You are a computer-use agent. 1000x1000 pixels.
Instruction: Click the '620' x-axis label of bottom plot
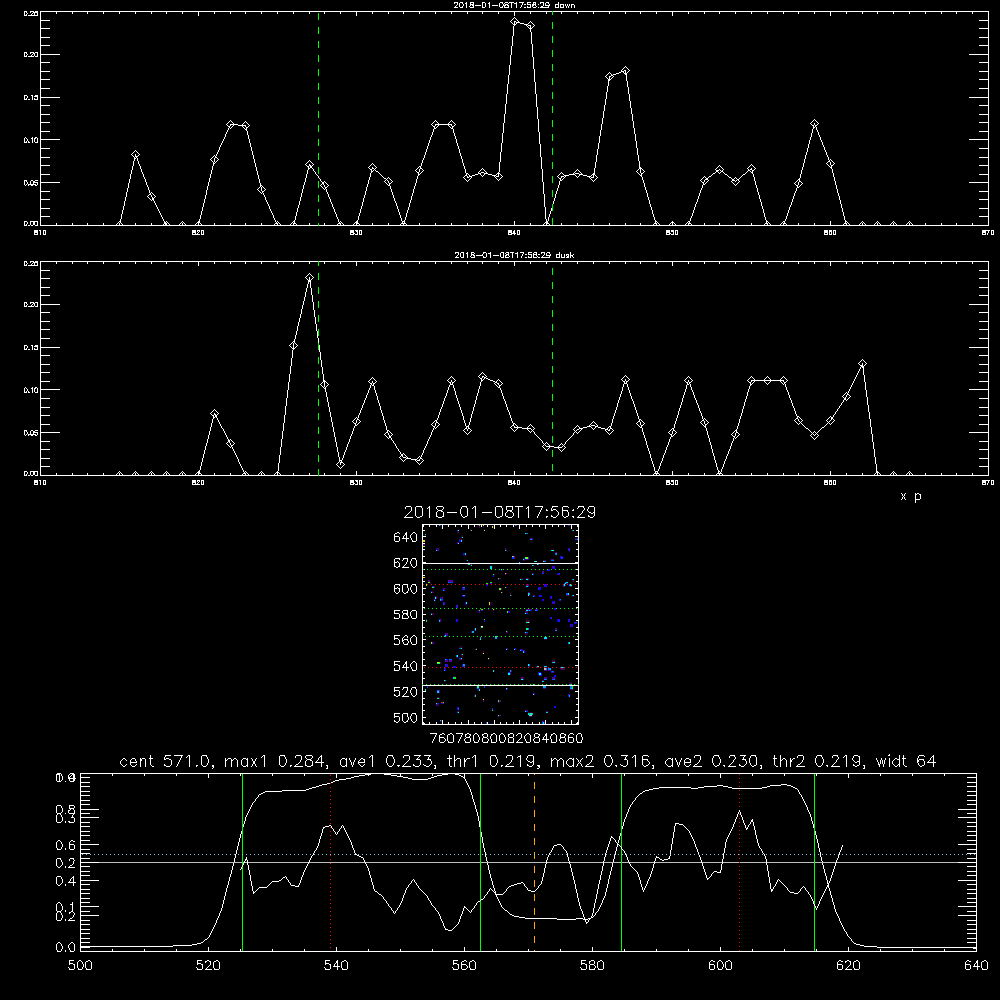point(848,966)
